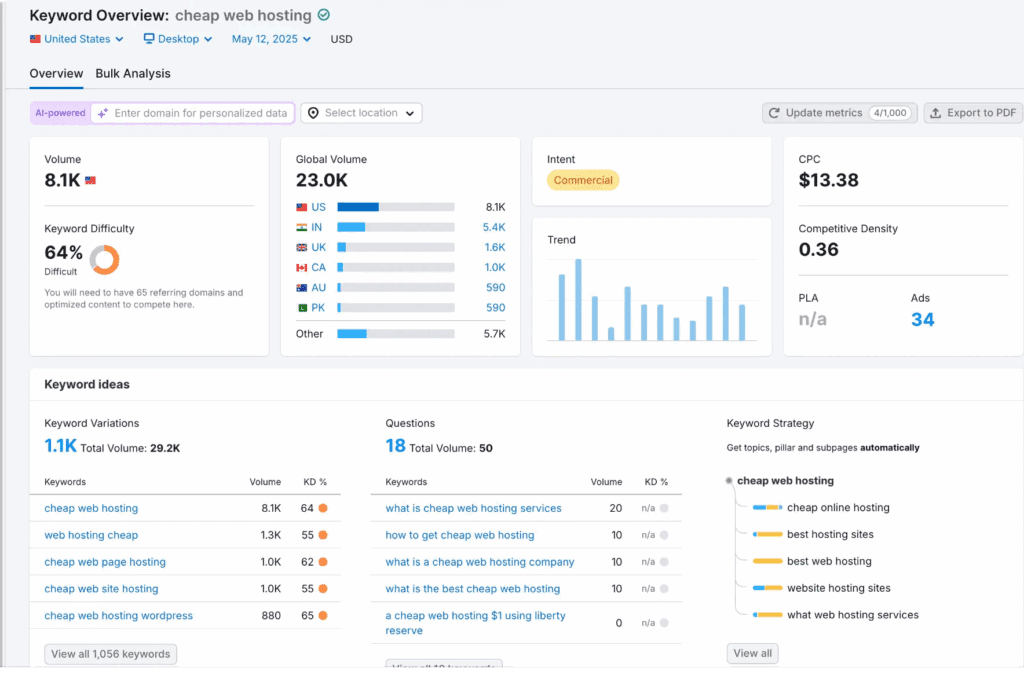Click the green verified checkmark beside the keyword

coord(322,15)
